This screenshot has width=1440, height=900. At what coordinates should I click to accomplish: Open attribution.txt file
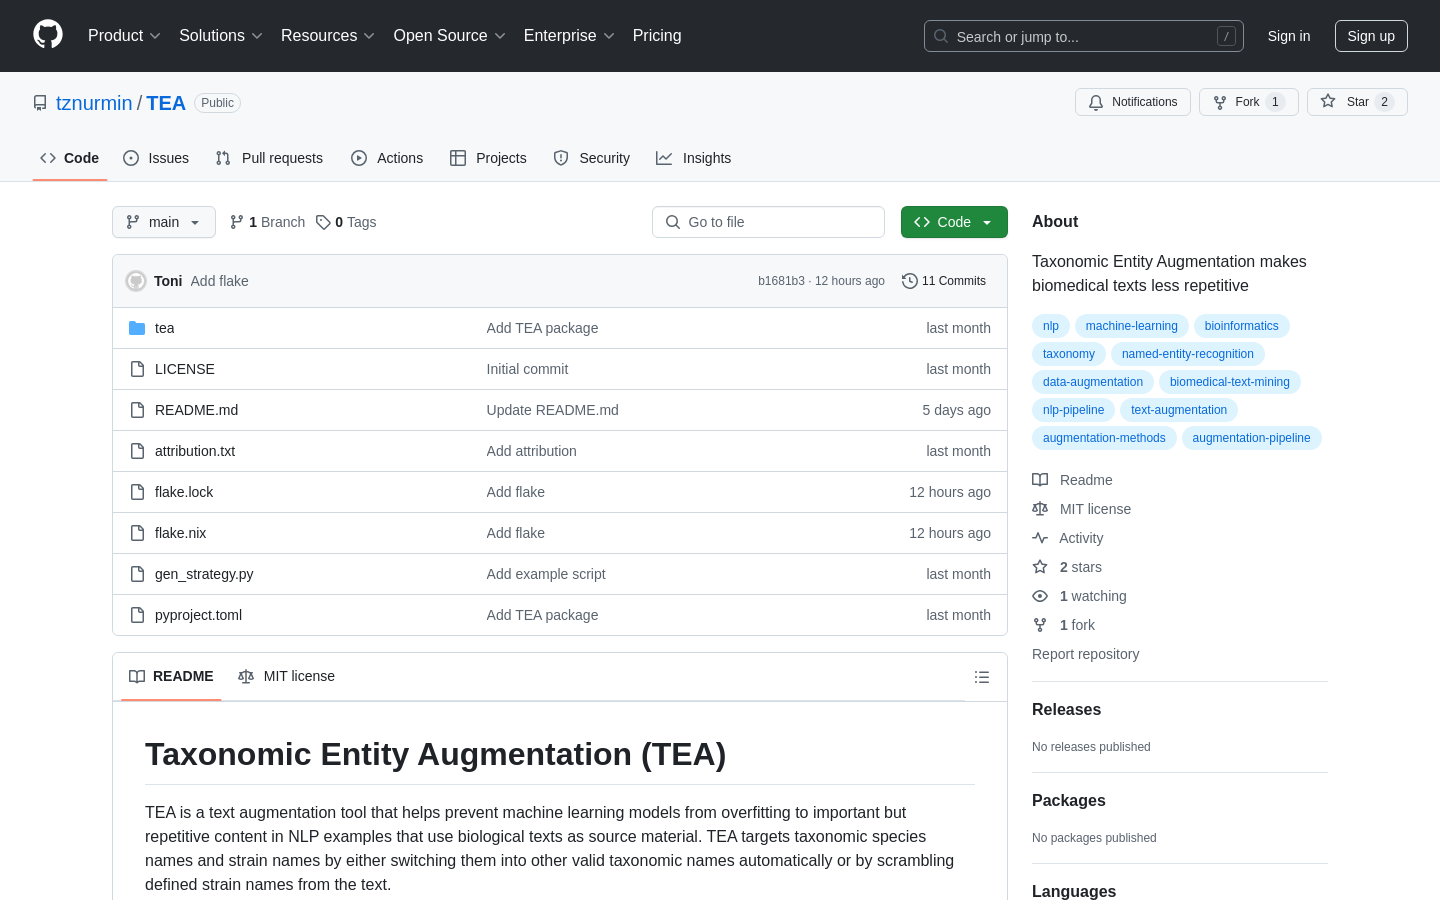(x=195, y=451)
